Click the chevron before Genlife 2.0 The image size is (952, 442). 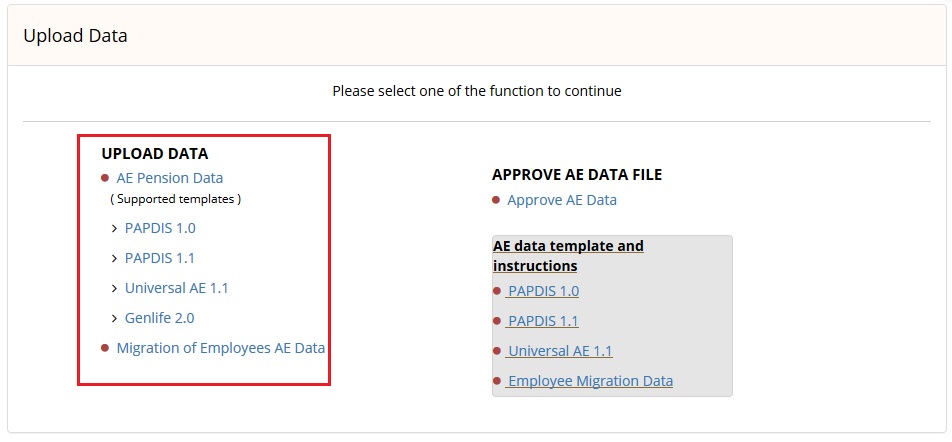(114, 318)
